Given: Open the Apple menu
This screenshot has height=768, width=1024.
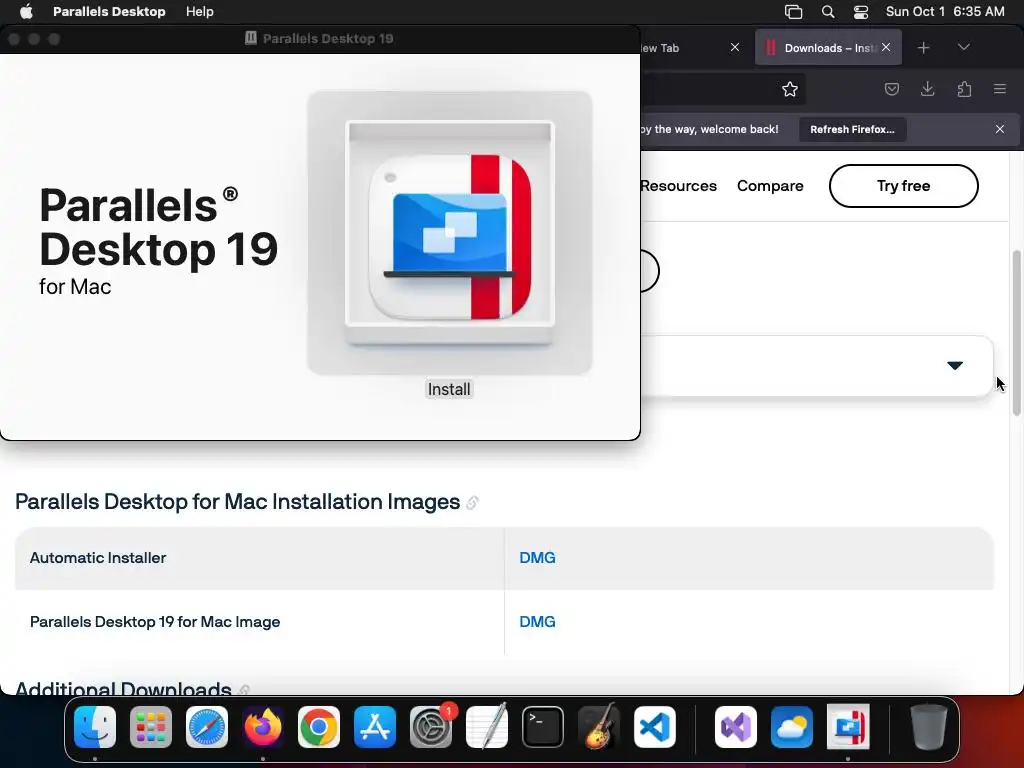Looking at the screenshot, I should pyautogui.click(x=26, y=11).
